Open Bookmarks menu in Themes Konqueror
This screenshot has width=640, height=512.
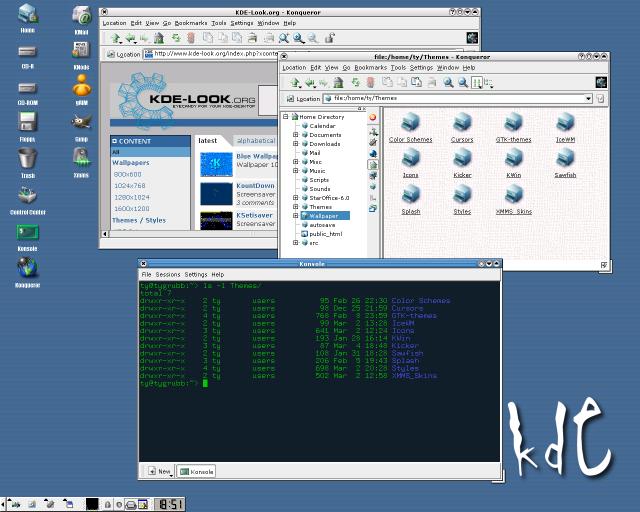point(370,68)
